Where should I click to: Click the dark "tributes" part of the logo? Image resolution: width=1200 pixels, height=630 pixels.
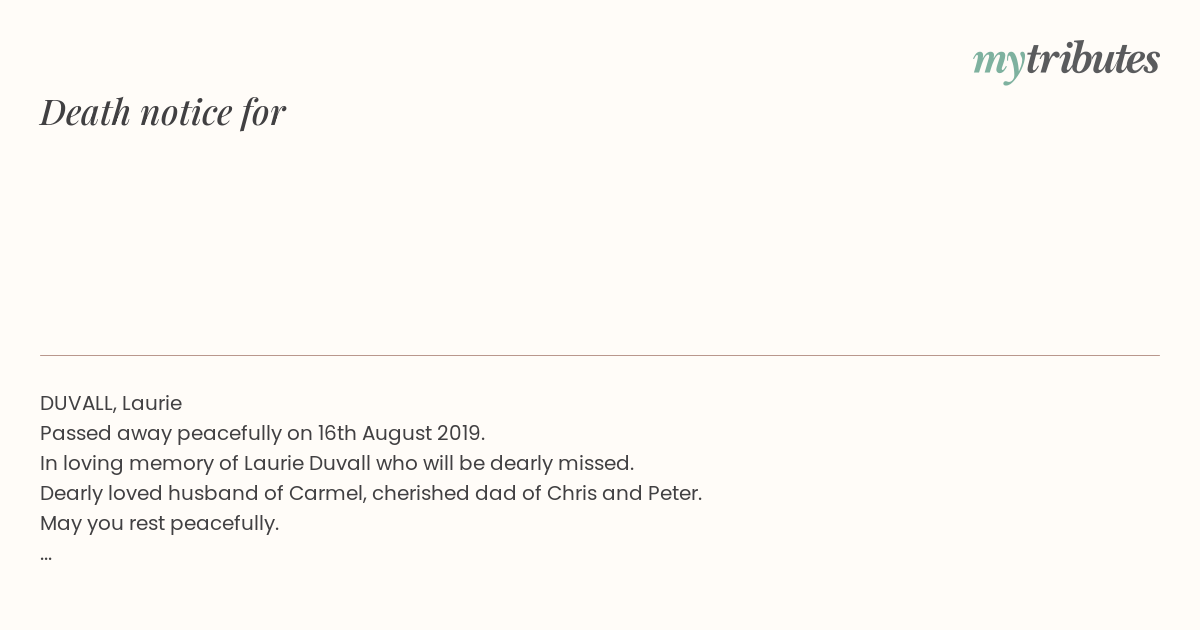point(1093,58)
